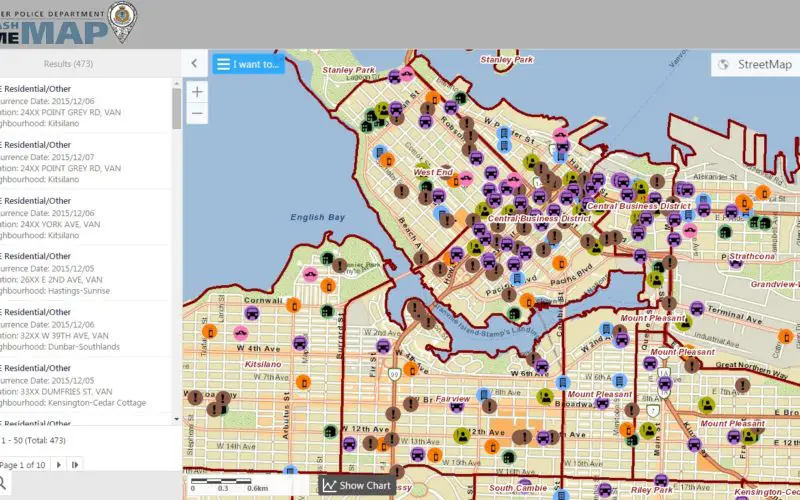The height and width of the screenshot is (500, 800).
Task: Collapse the results panel with the chevron
Action: click(x=194, y=63)
